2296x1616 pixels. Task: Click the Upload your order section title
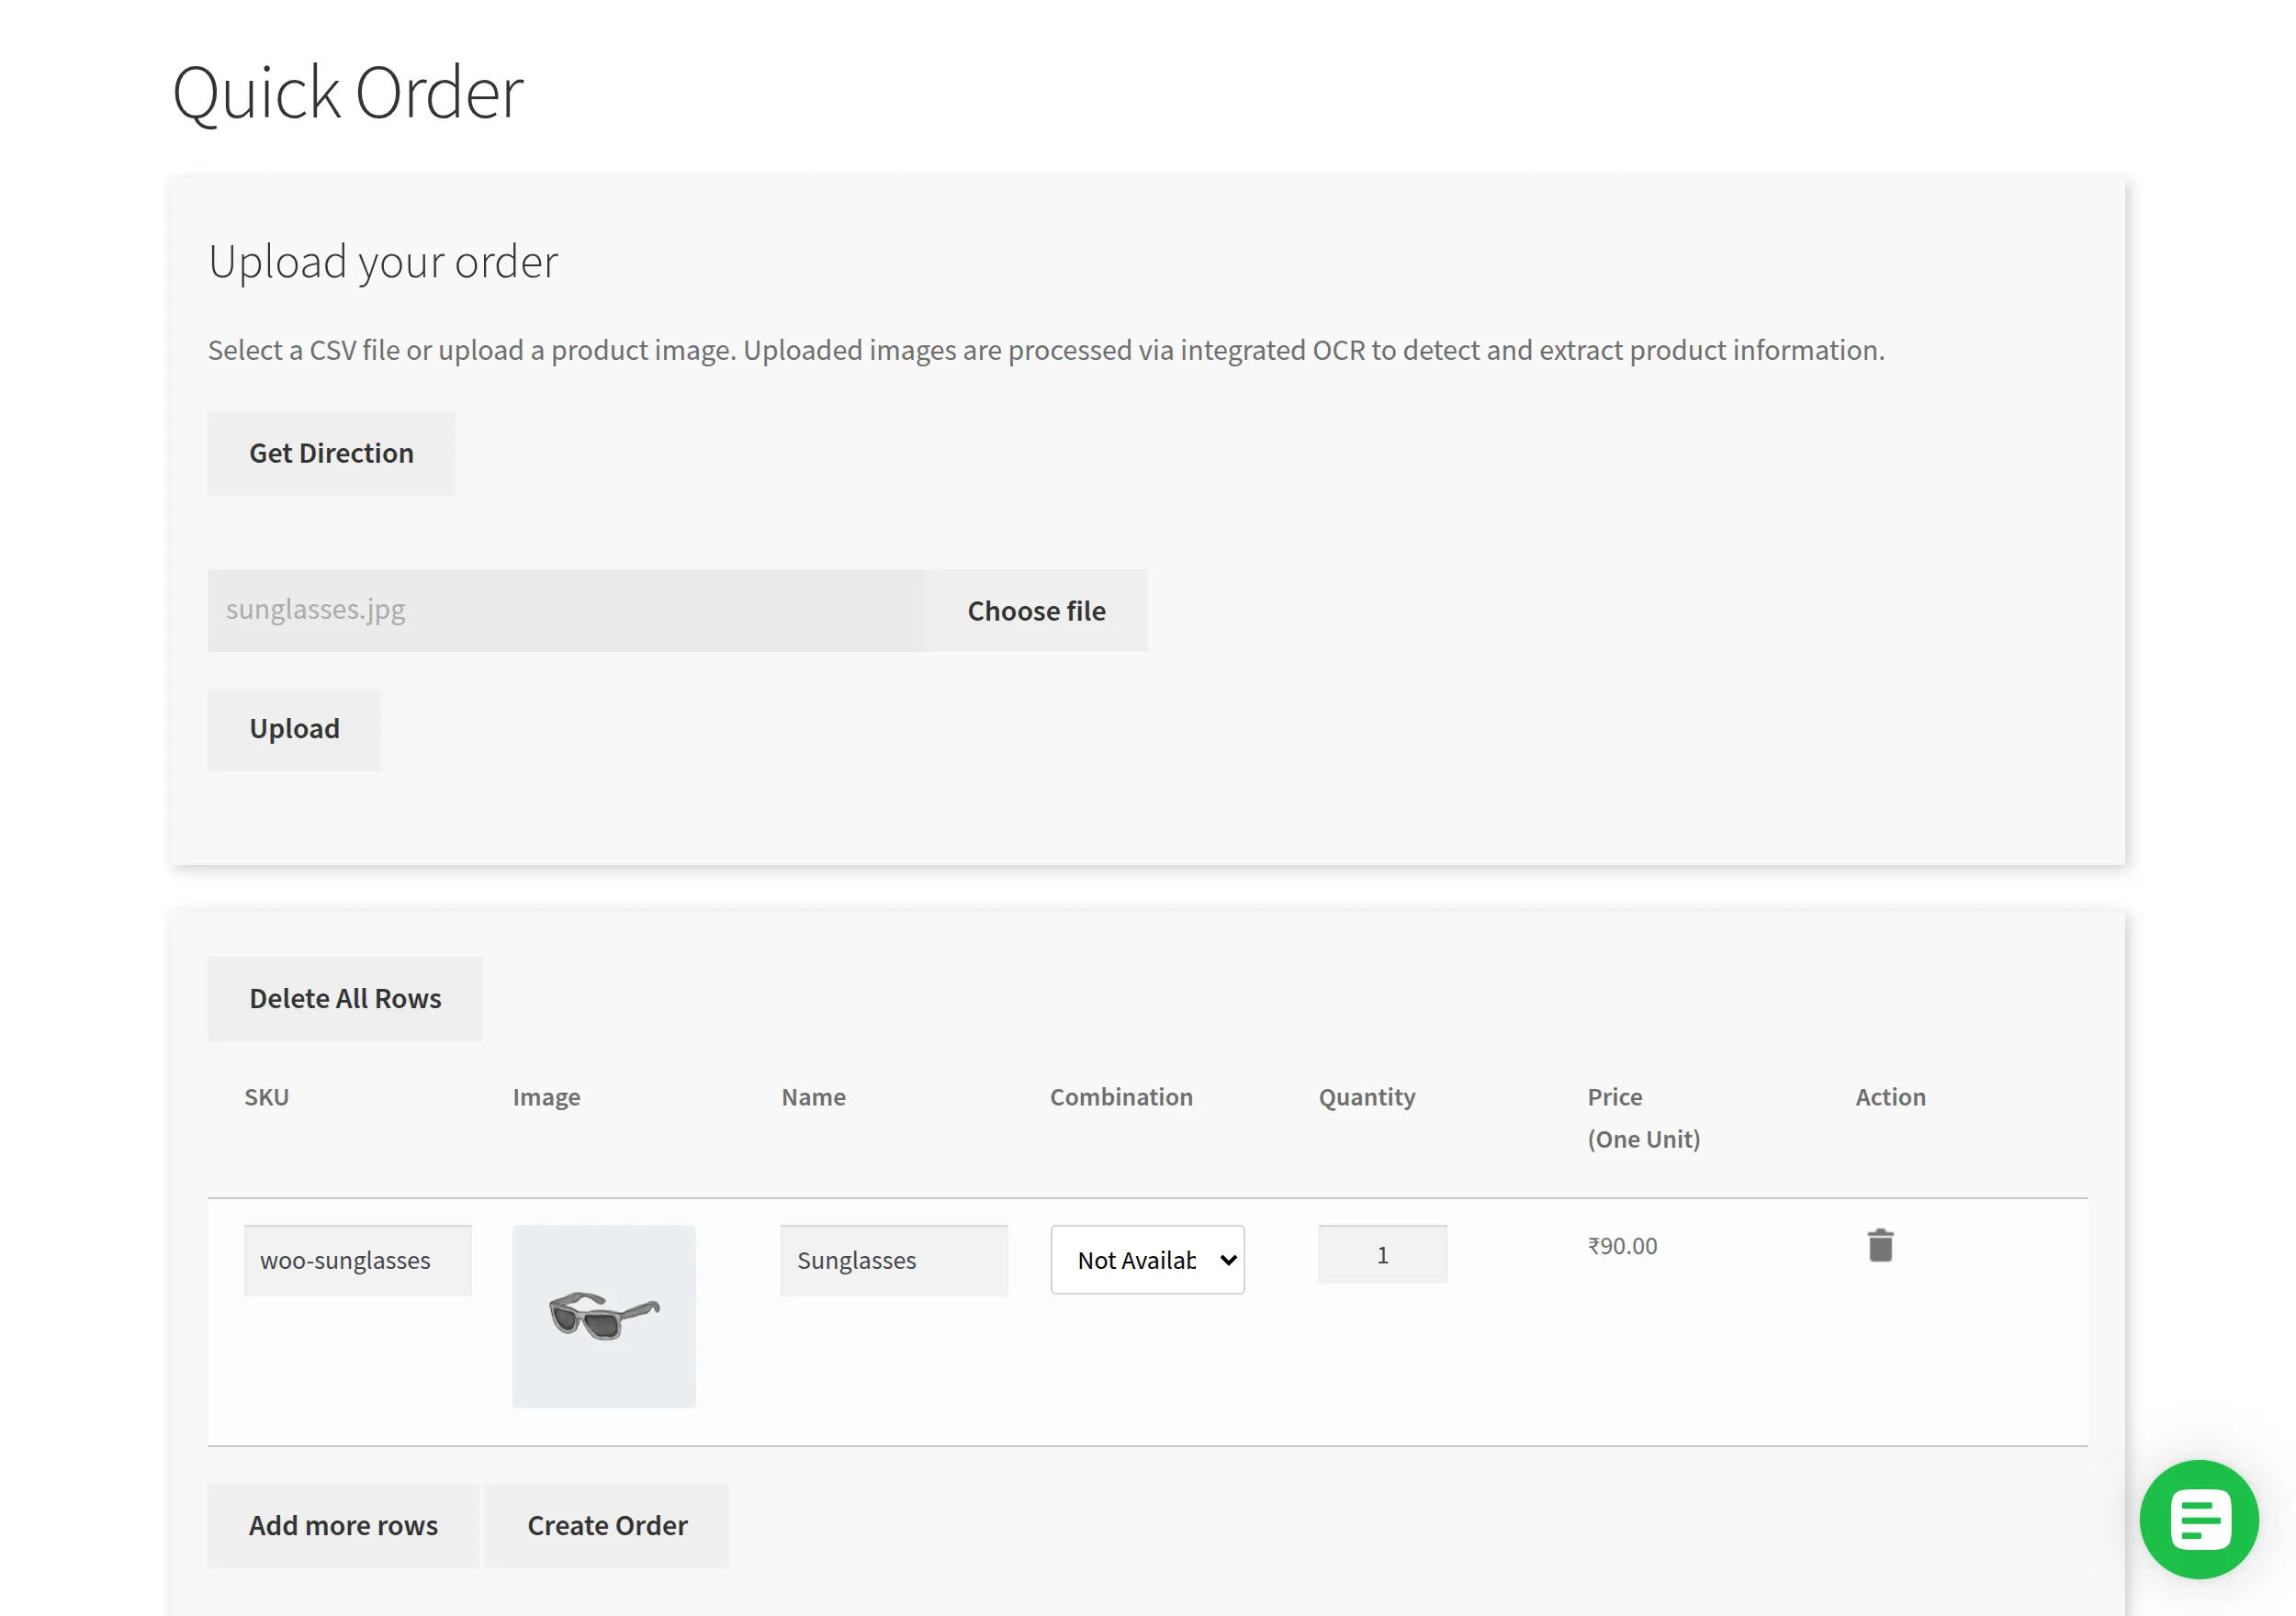tap(383, 261)
